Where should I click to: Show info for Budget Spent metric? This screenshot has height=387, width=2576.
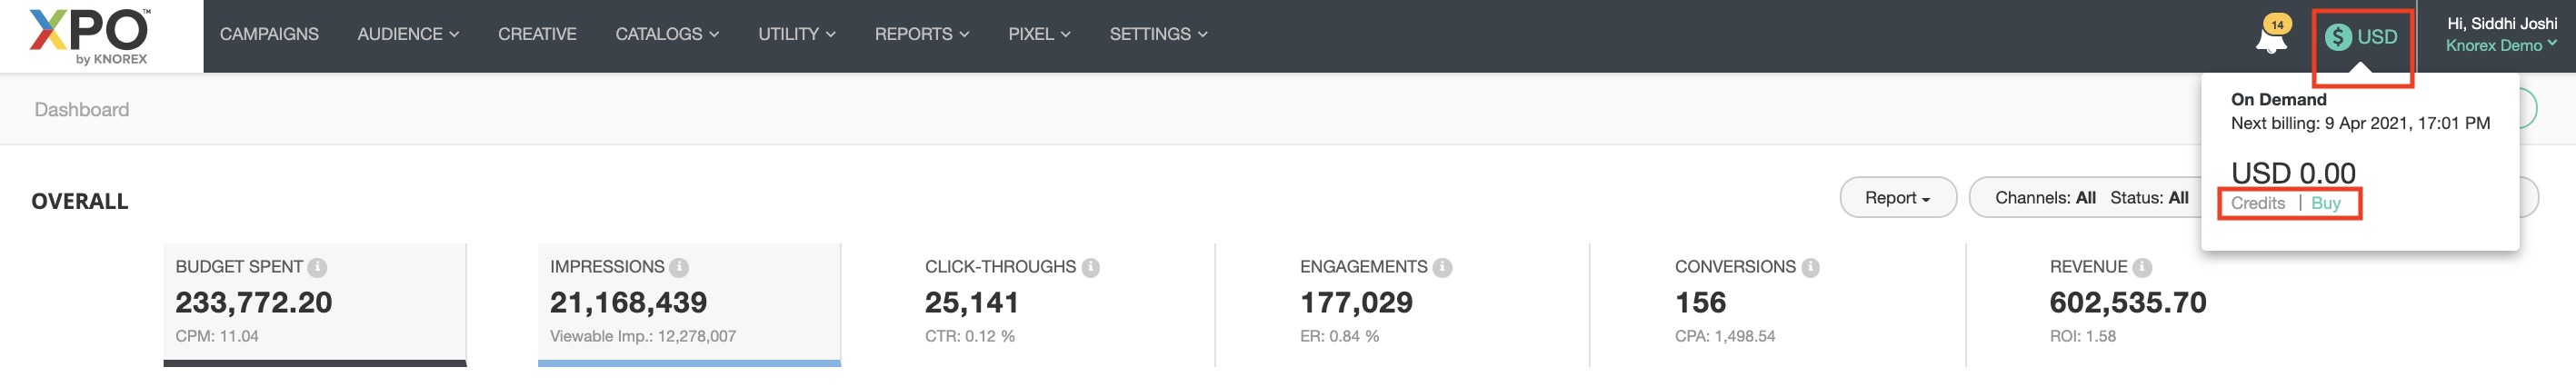click(317, 267)
